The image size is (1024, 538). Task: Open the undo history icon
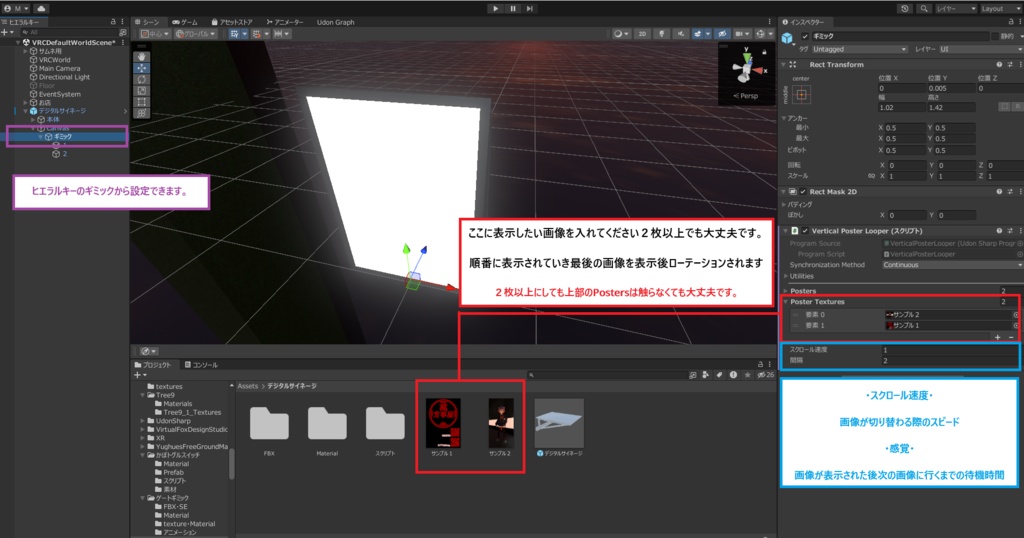(904, 8)
